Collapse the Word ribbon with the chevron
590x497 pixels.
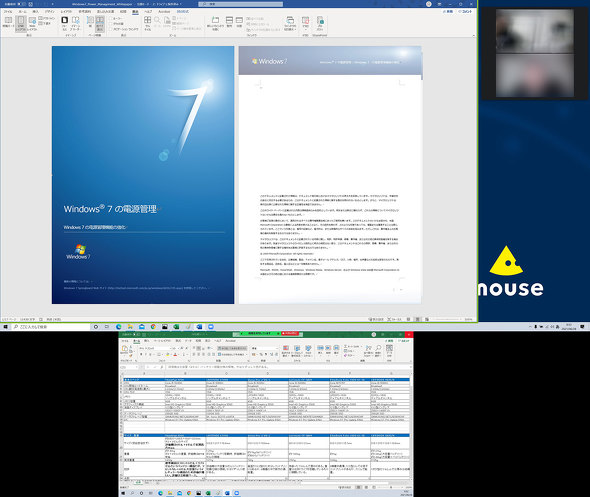point(474,35)
